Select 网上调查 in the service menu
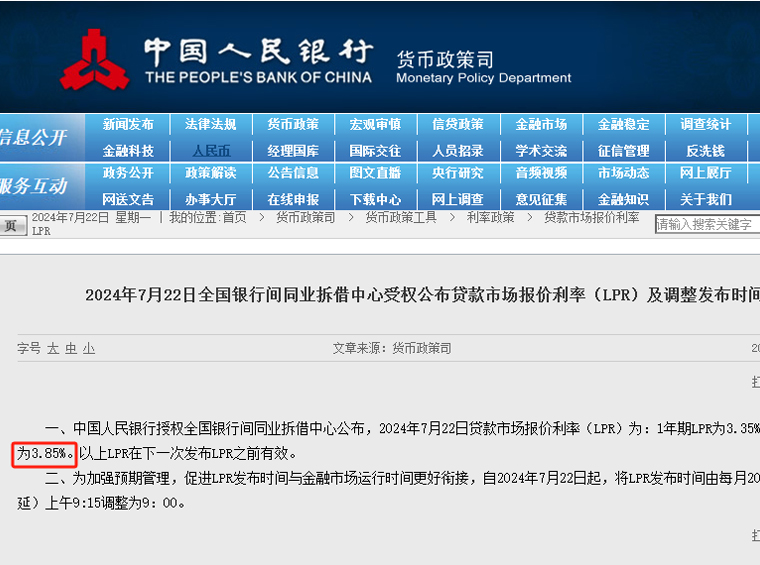This screenshot has width=760, height=565. [458, 199]
